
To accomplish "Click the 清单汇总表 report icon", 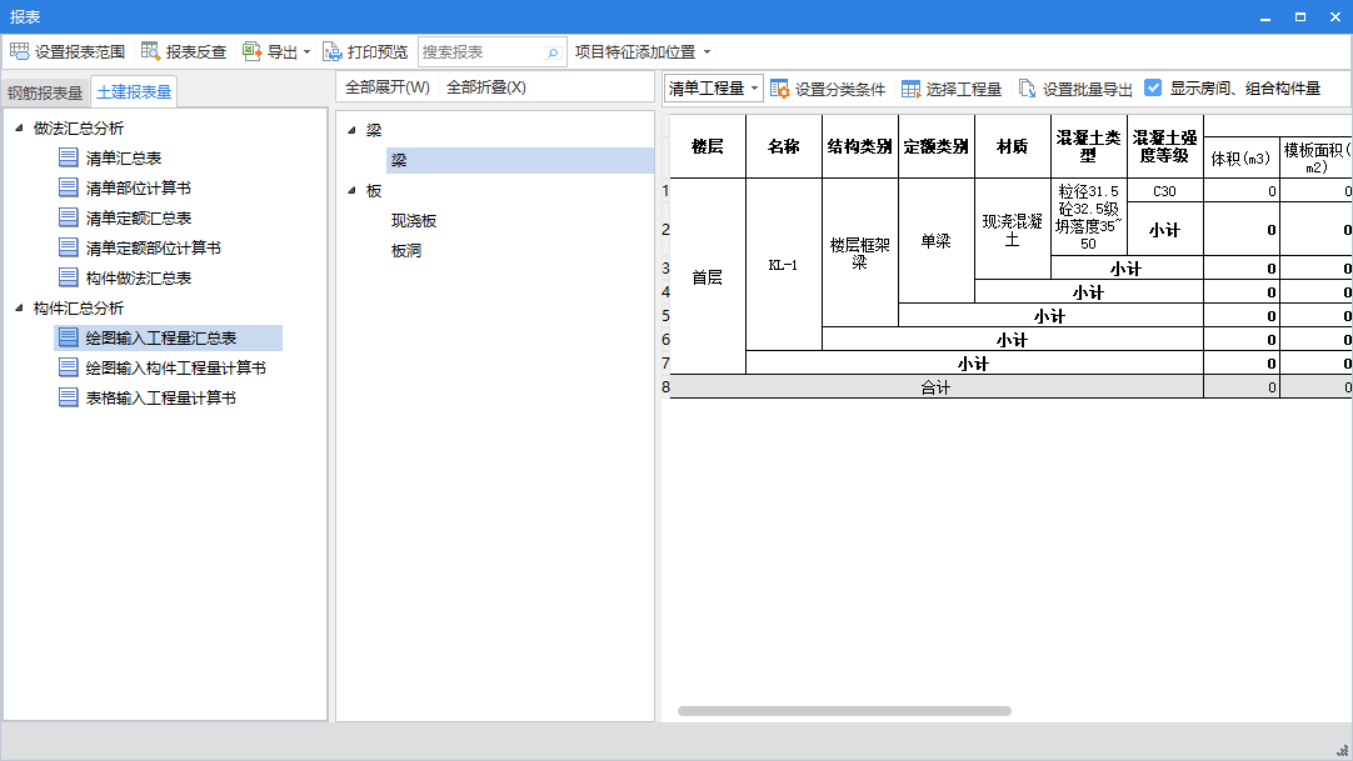I will [x=68, y=157].
